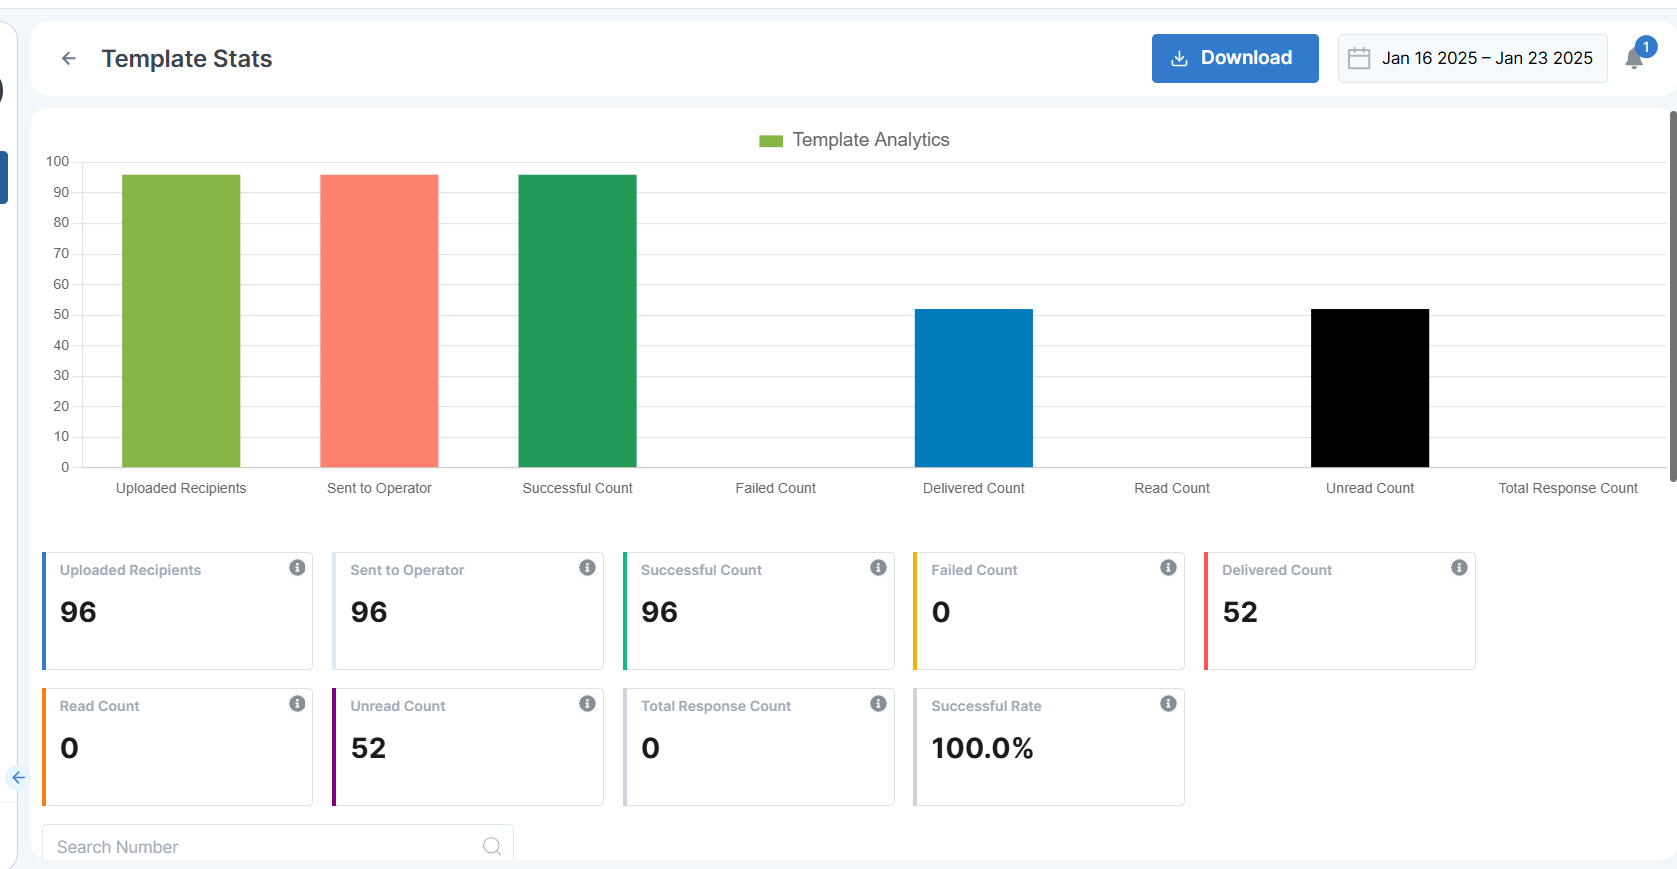Click the Failed Count card title
The width and height of the screenshot is (1677, 869).
(974, 570)
